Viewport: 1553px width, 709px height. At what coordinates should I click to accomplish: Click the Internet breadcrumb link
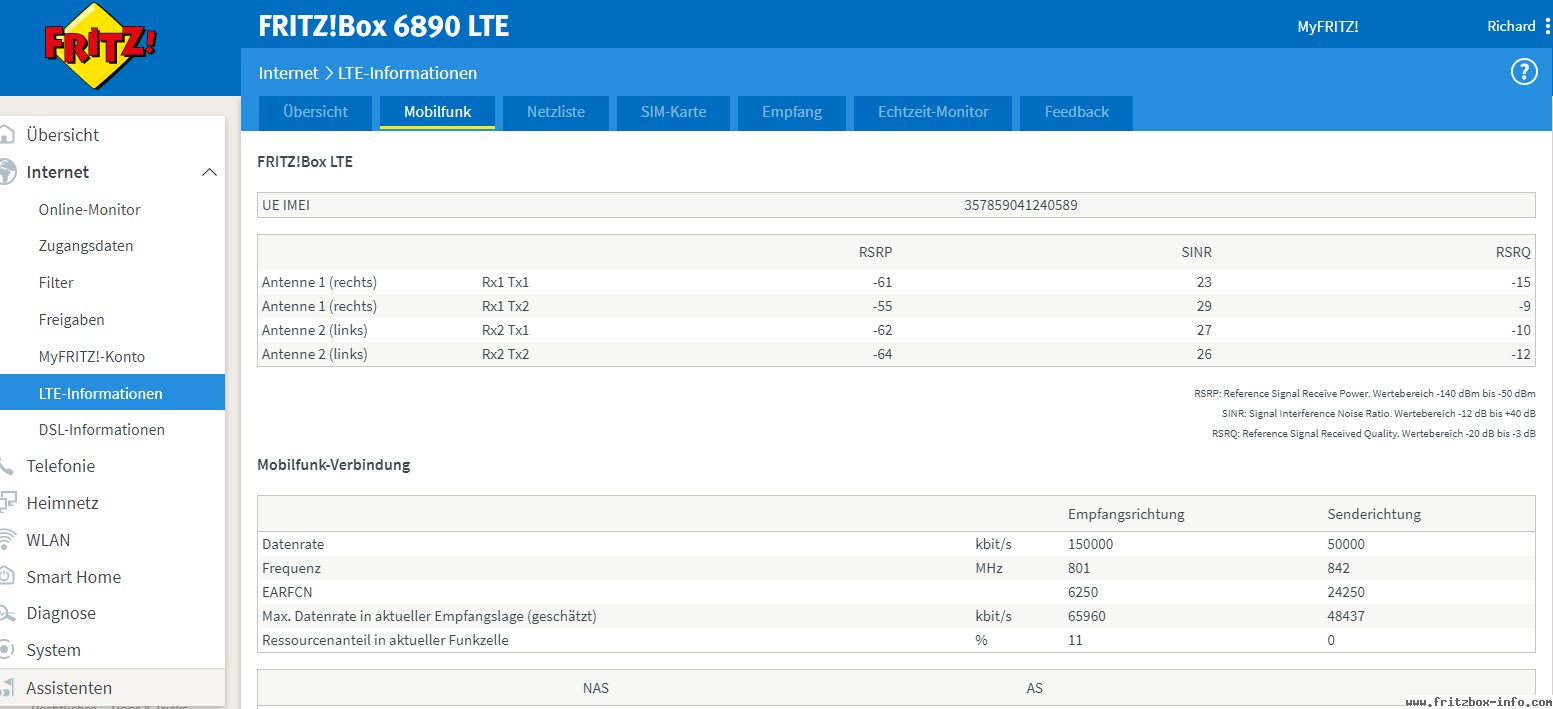(x=288, y=73)
